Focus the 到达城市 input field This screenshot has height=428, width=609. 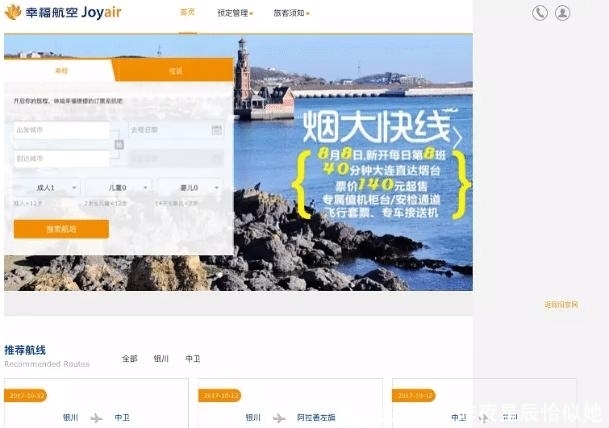click(x=62, y=158)
